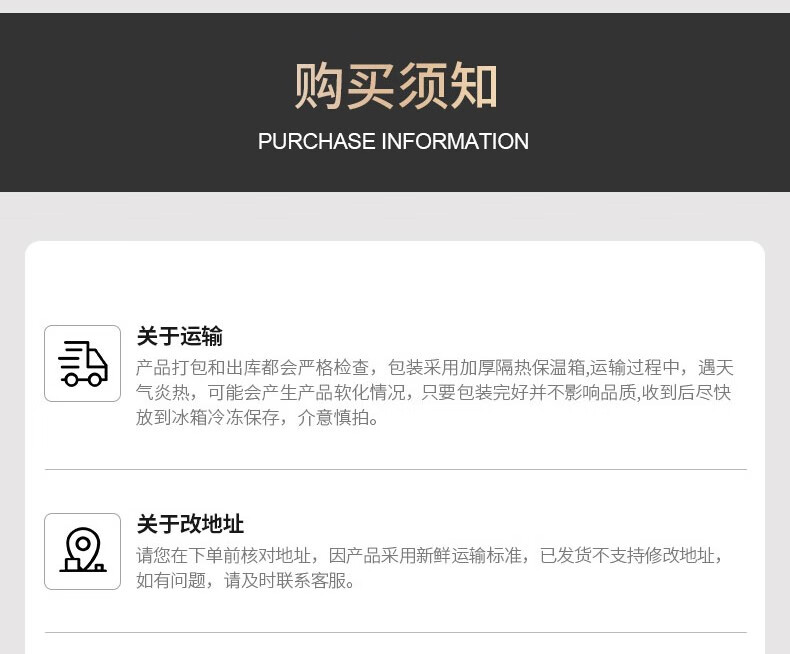Click the line starting with 产品打包和出库
Screen dimensions: 790x654
click(x=434, y=367)
